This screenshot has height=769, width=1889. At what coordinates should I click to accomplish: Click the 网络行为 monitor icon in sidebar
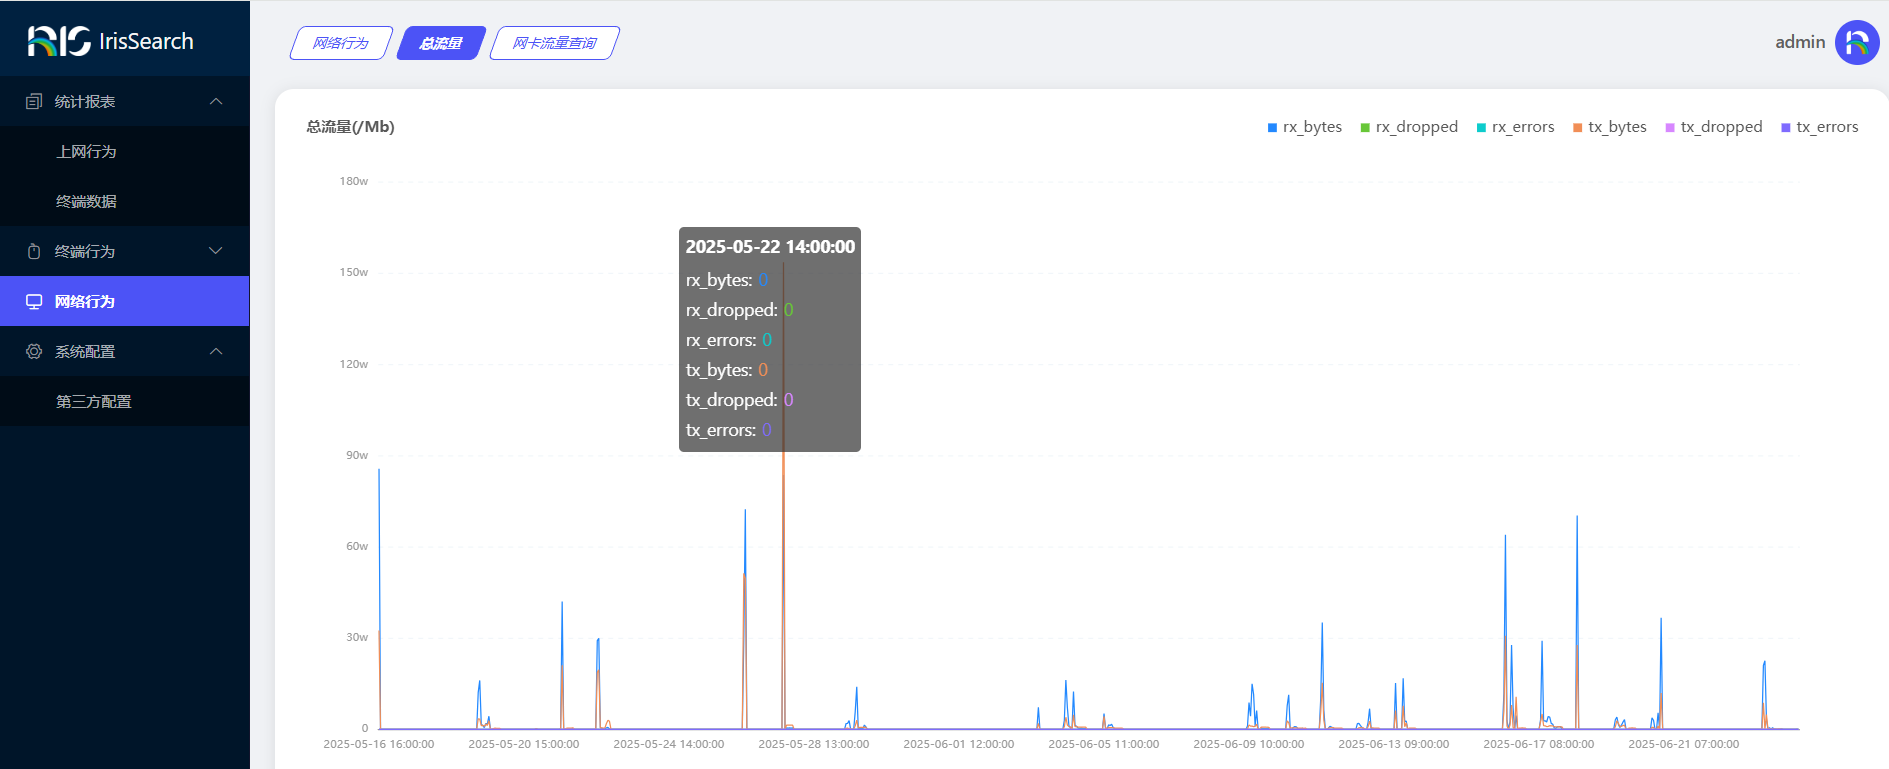pyautogui.click(x=34, y=302)
